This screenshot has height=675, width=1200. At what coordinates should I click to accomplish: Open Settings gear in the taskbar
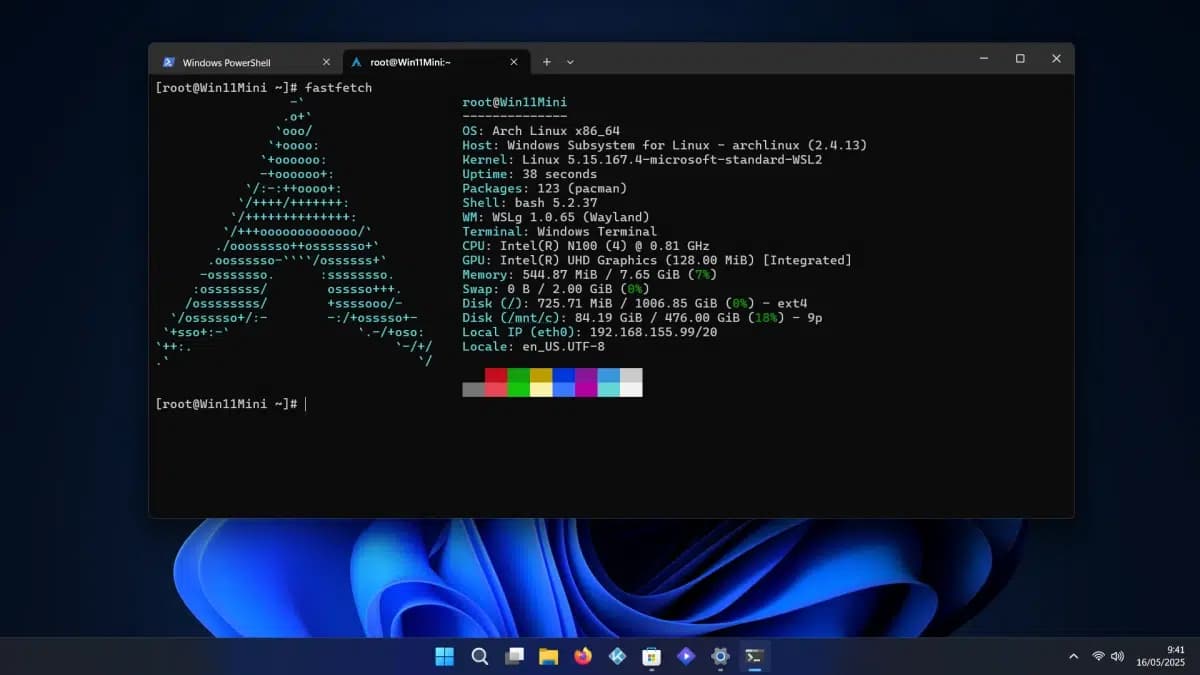pyautogui.click(x=720, y=656)
